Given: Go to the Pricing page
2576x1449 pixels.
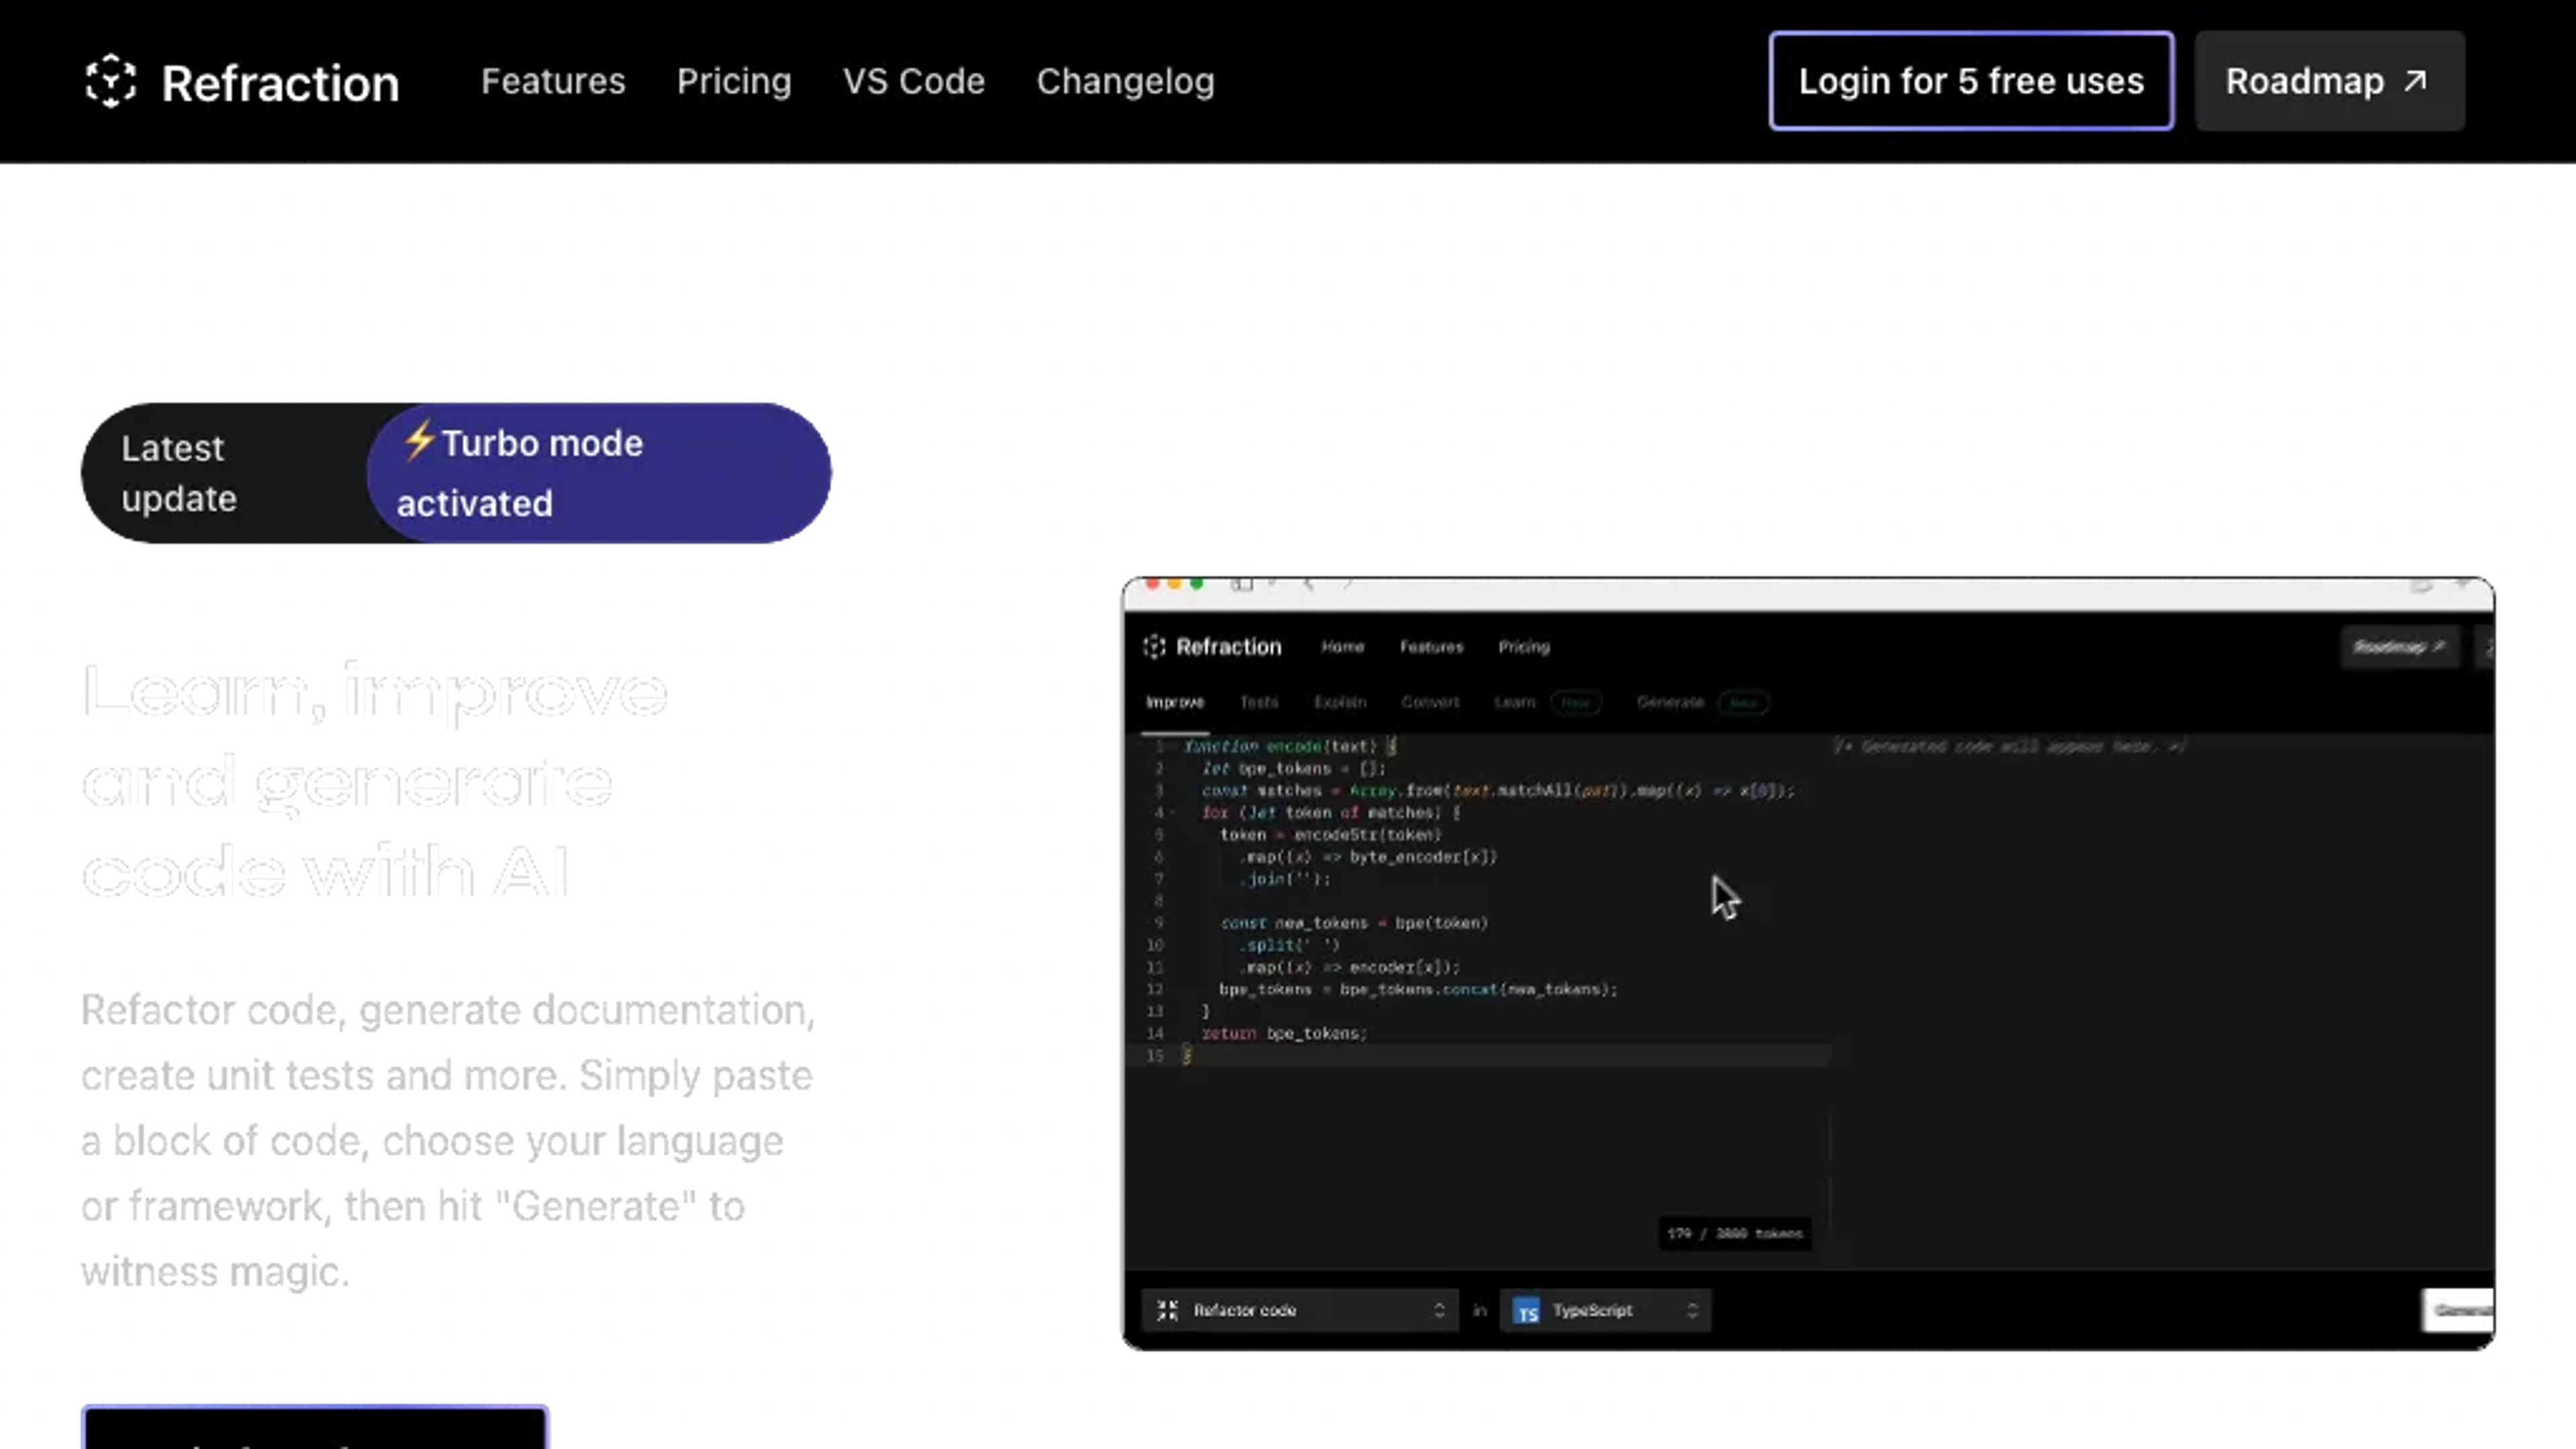Looking at the screenshot, I should [x=734, y=81].
